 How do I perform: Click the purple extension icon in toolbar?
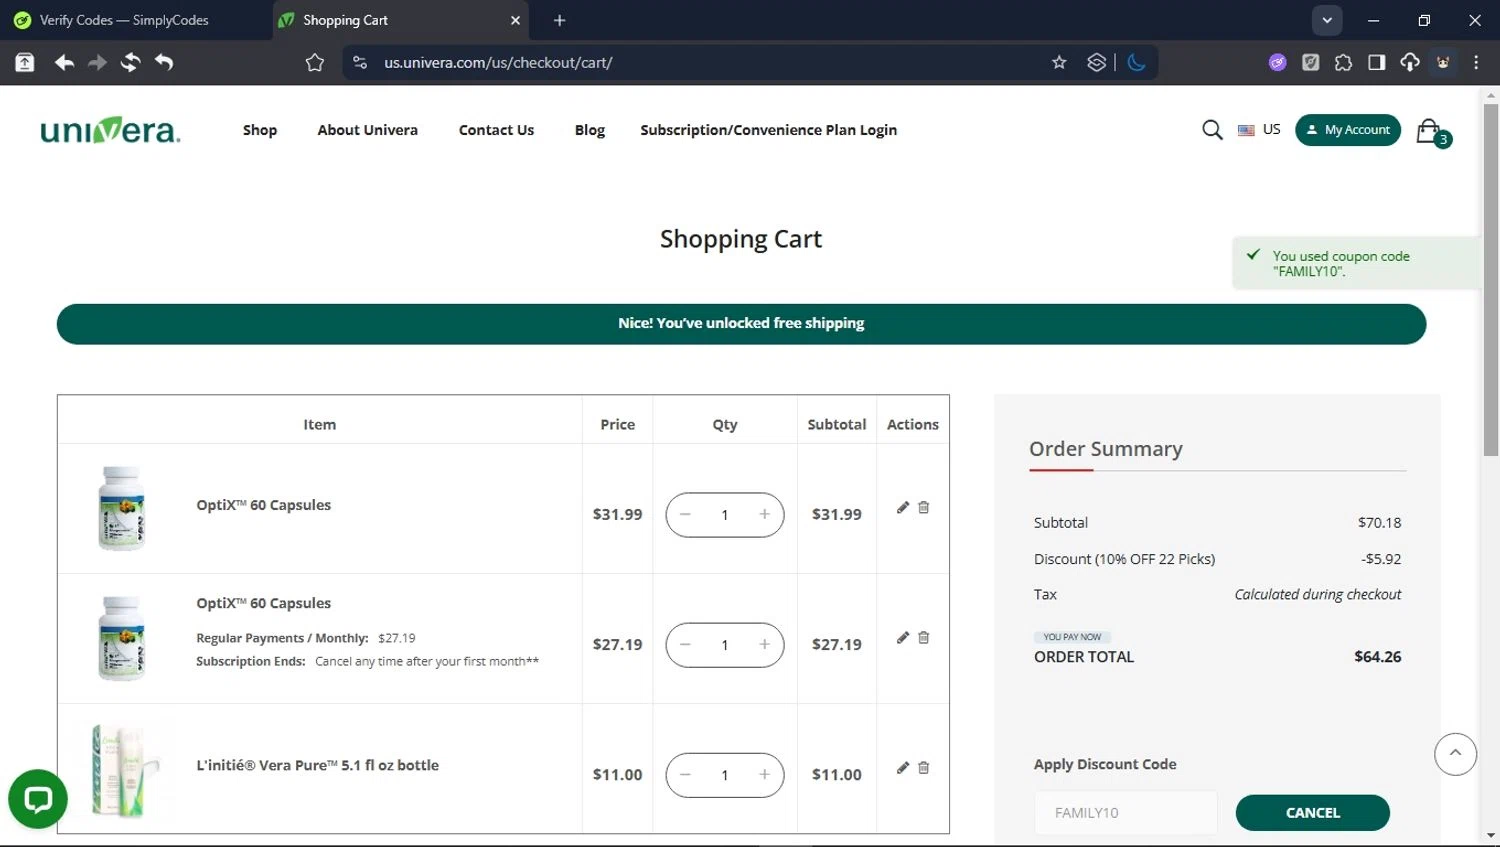tap(1277, 62)
